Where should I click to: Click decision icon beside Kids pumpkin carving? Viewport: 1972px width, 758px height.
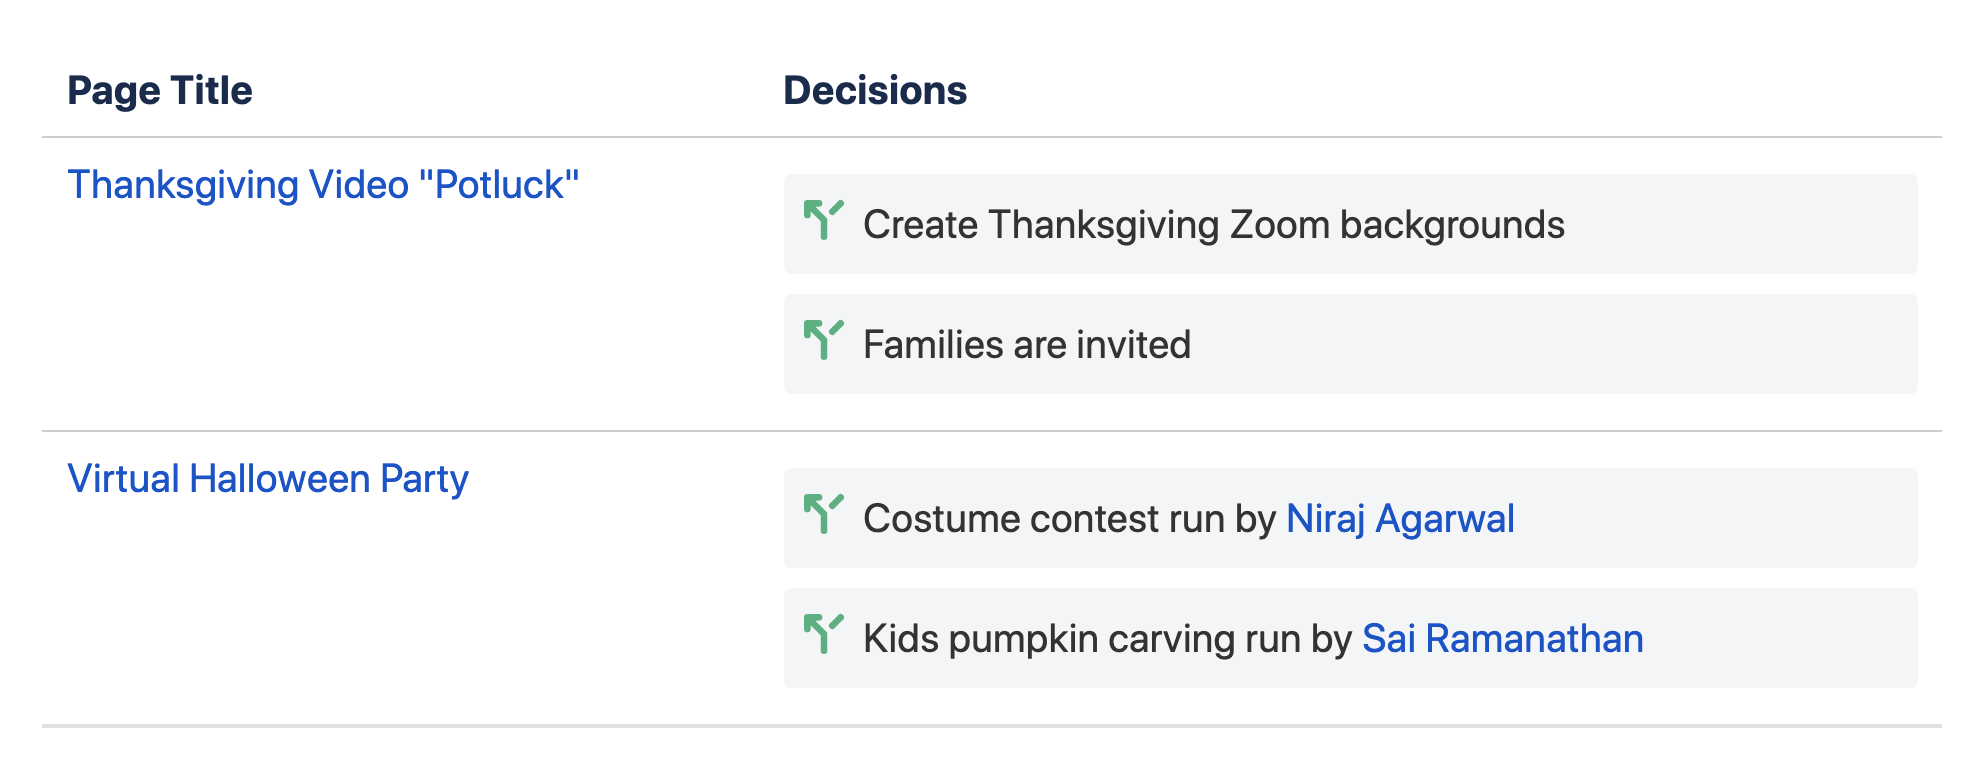pyautogui.click(x=824, y=634)
